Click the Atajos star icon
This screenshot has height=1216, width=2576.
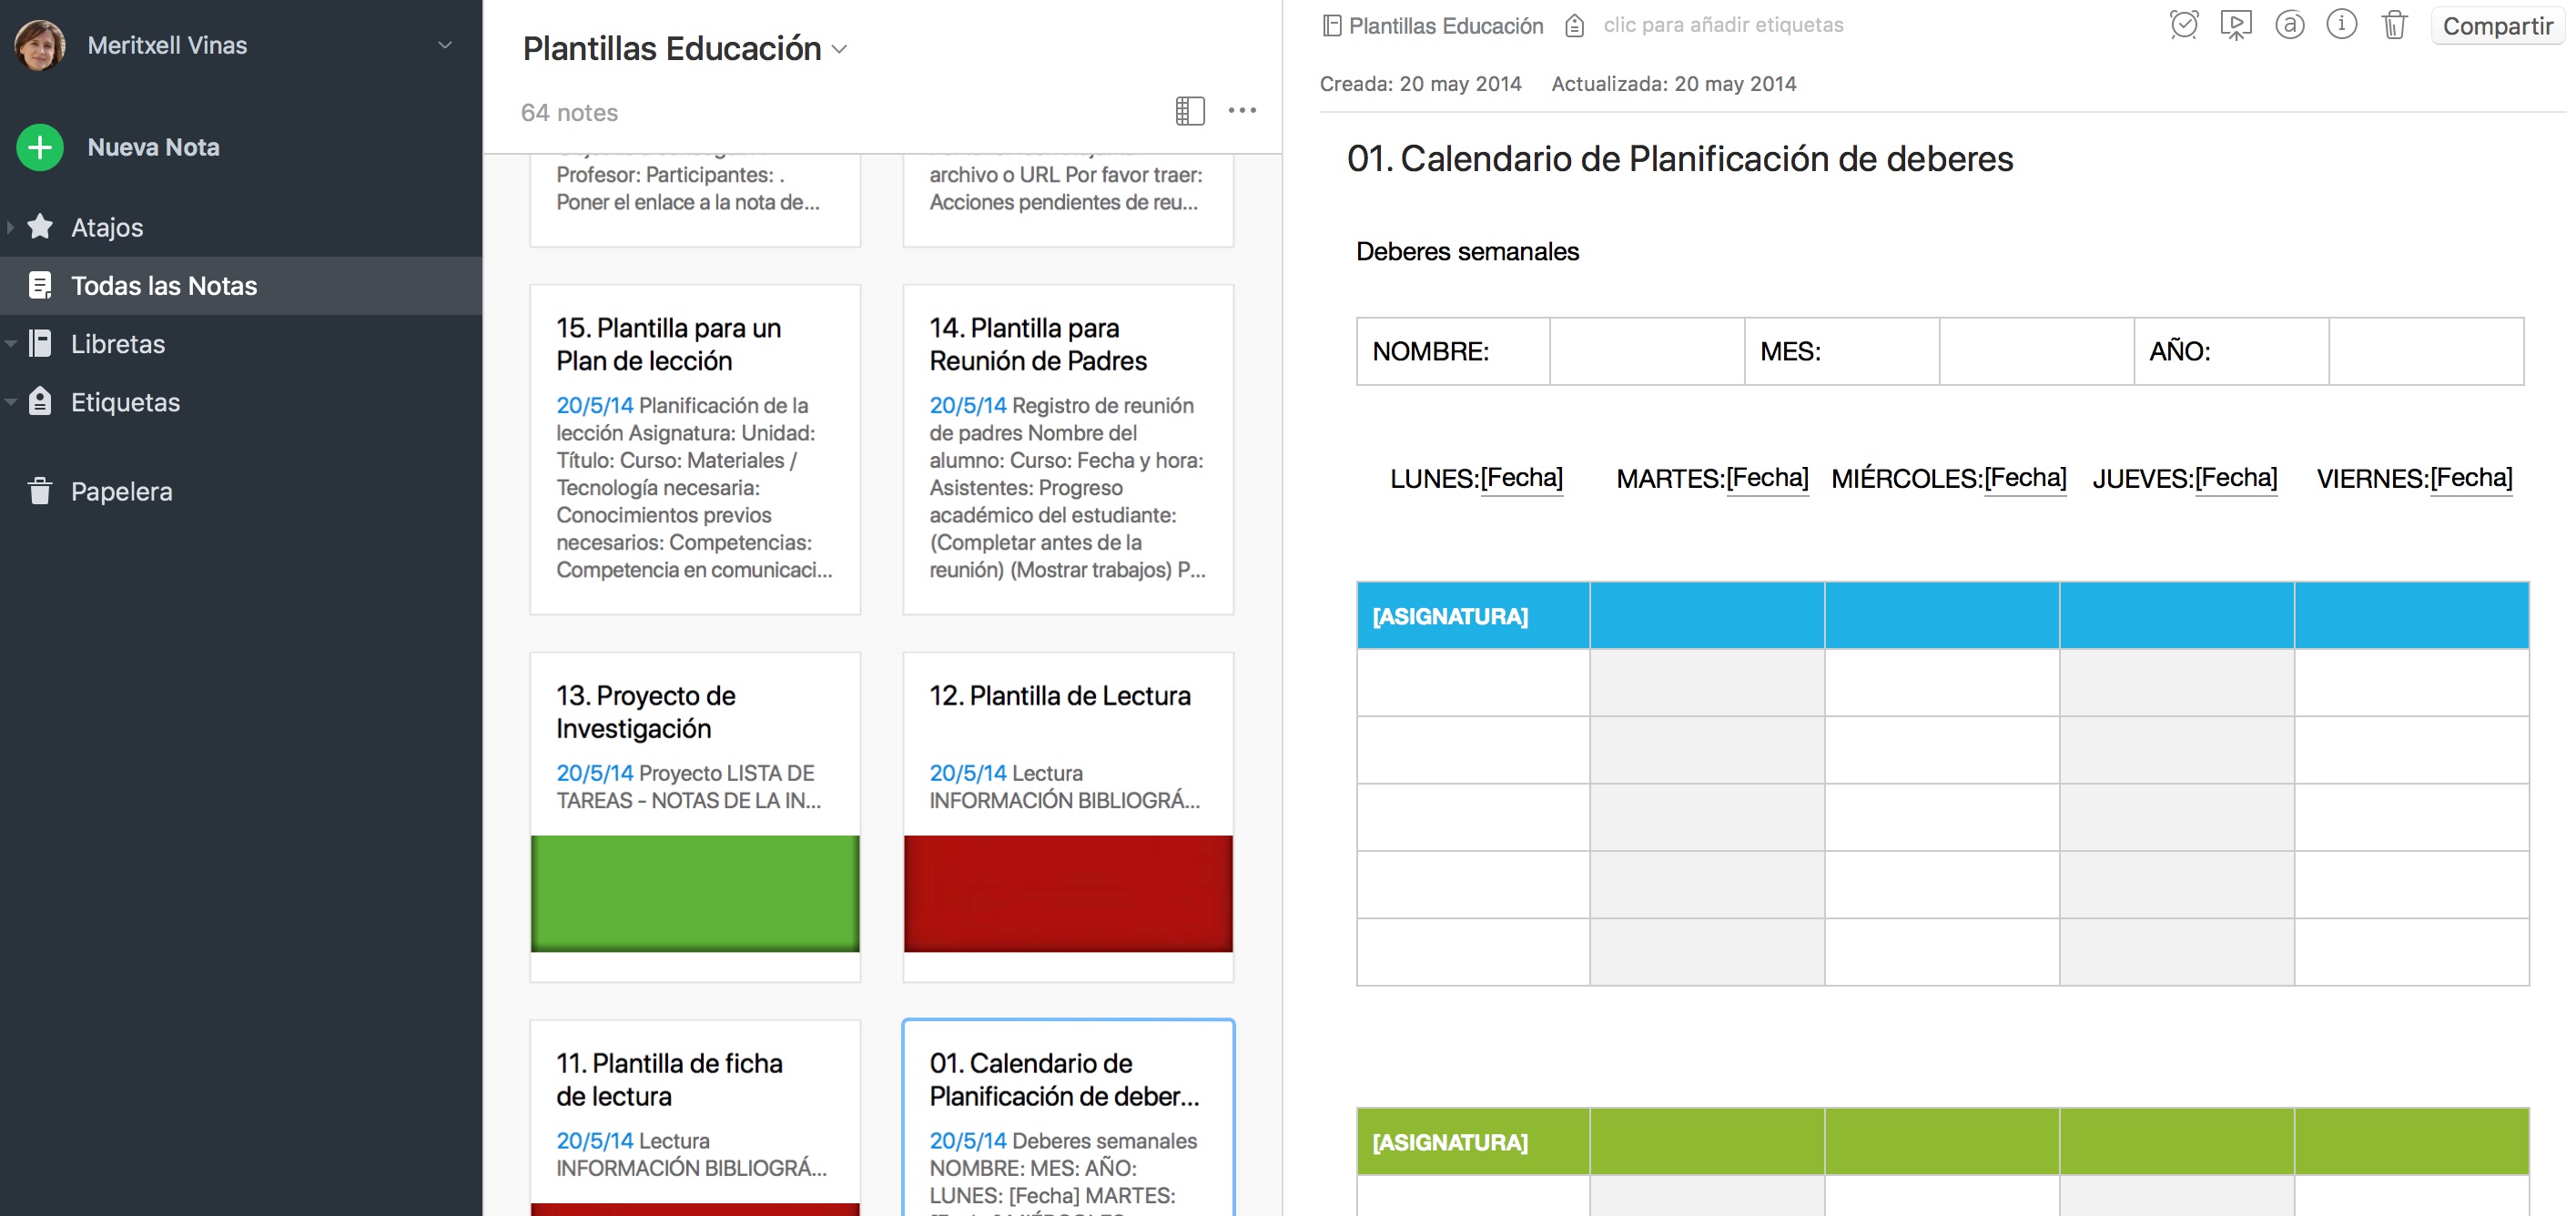click(x=40, y=227)
